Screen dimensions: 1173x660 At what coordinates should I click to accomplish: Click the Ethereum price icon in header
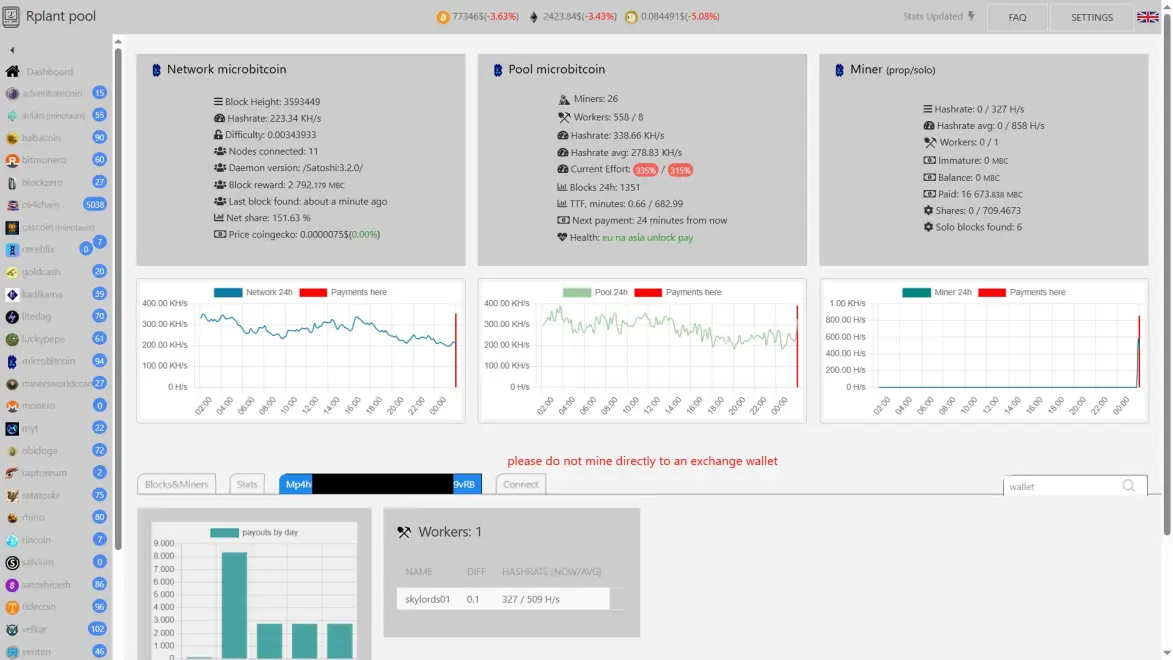[533, 16]
